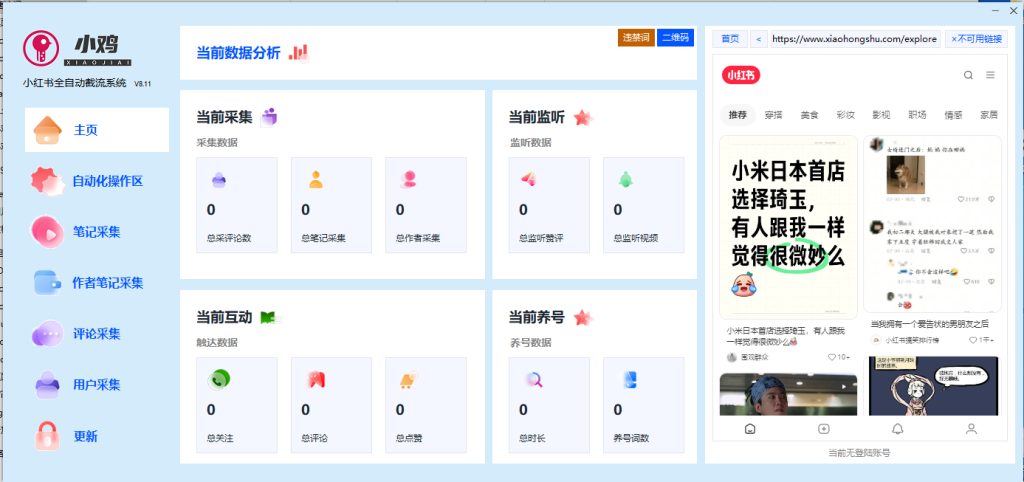Click the paper plane icon above 总监听赞评
The image size is (1024, 482).
(x=529, y=178)
